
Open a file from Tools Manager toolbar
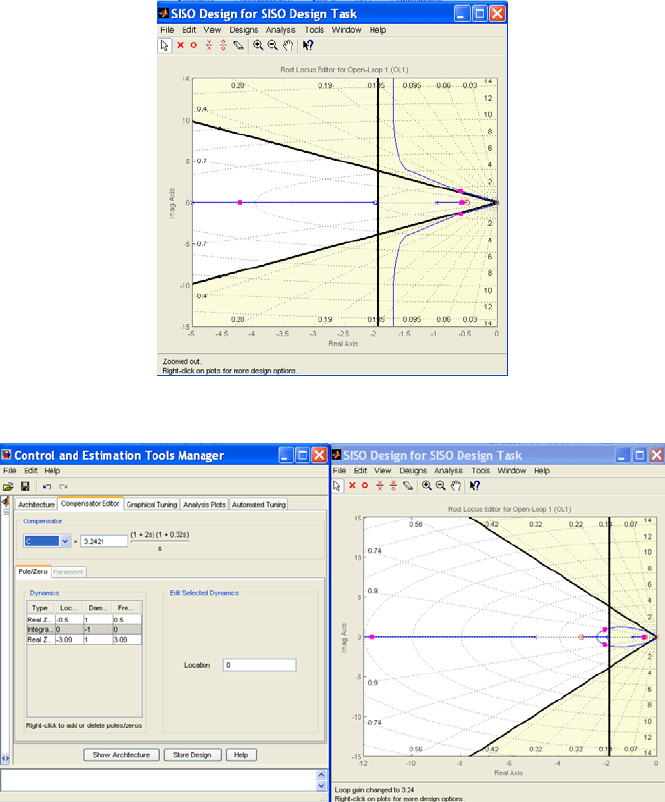(8, 486)
